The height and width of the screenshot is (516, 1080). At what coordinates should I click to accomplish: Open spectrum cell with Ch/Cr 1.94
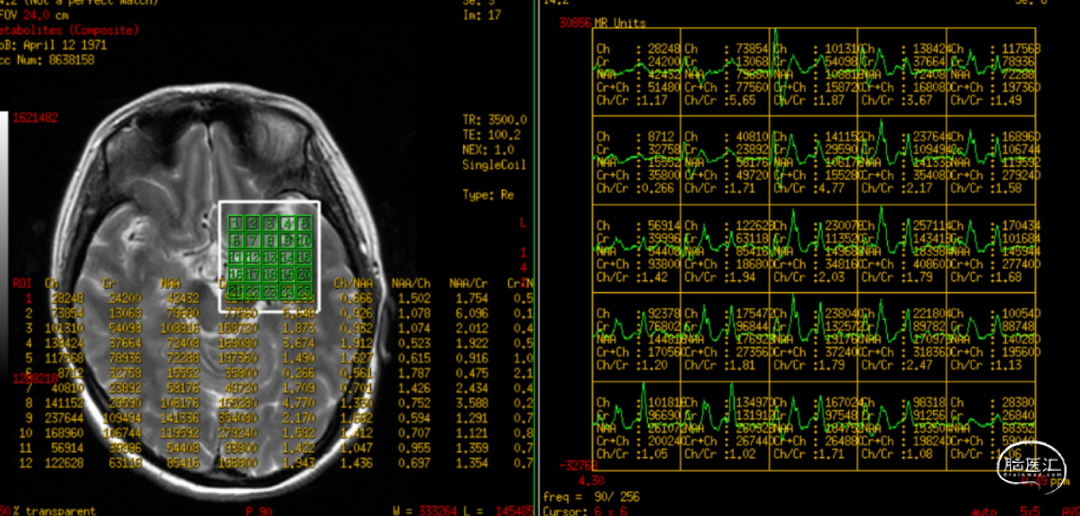[x=725, y=249]
